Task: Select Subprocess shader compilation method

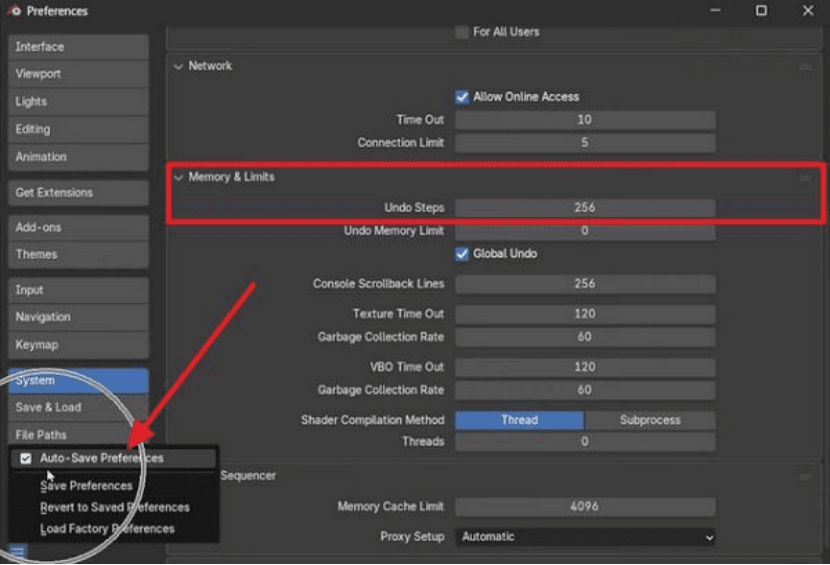Action: [x=650, y=420]
